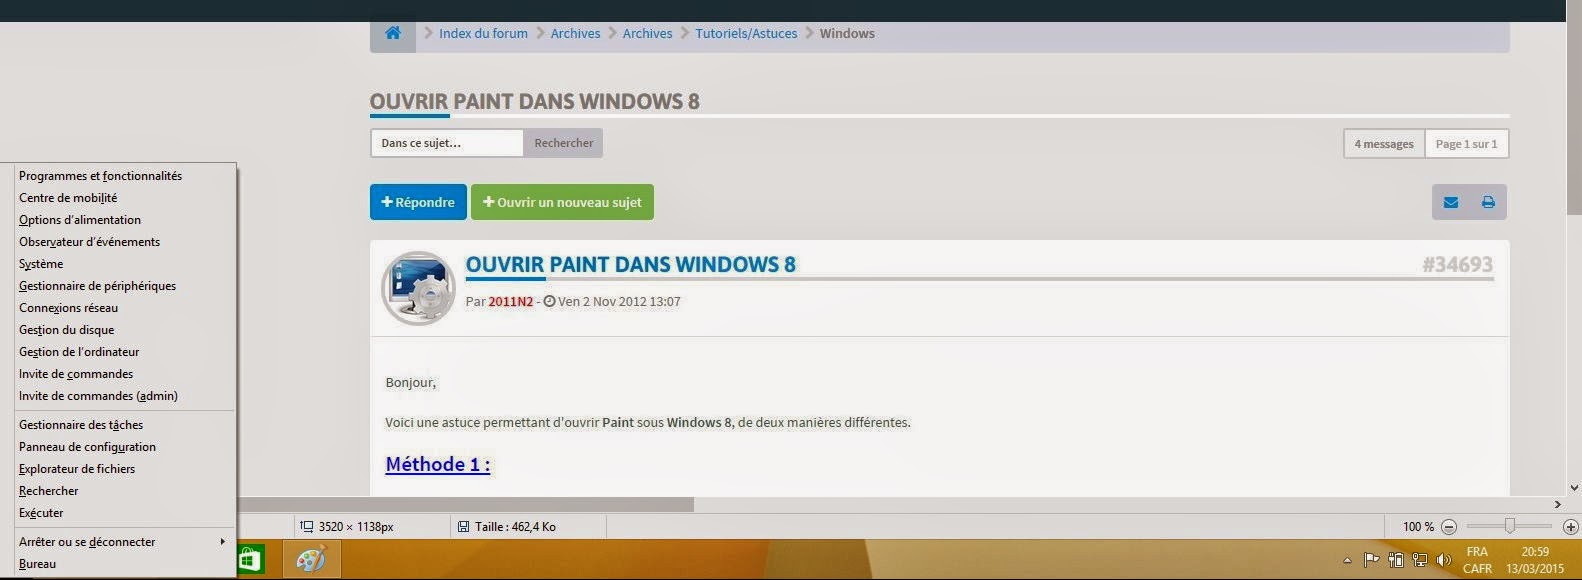The width and height of the screenshot is (1582, 580).
Task: Click the Méthode 1 heading link
Action: 438,464
